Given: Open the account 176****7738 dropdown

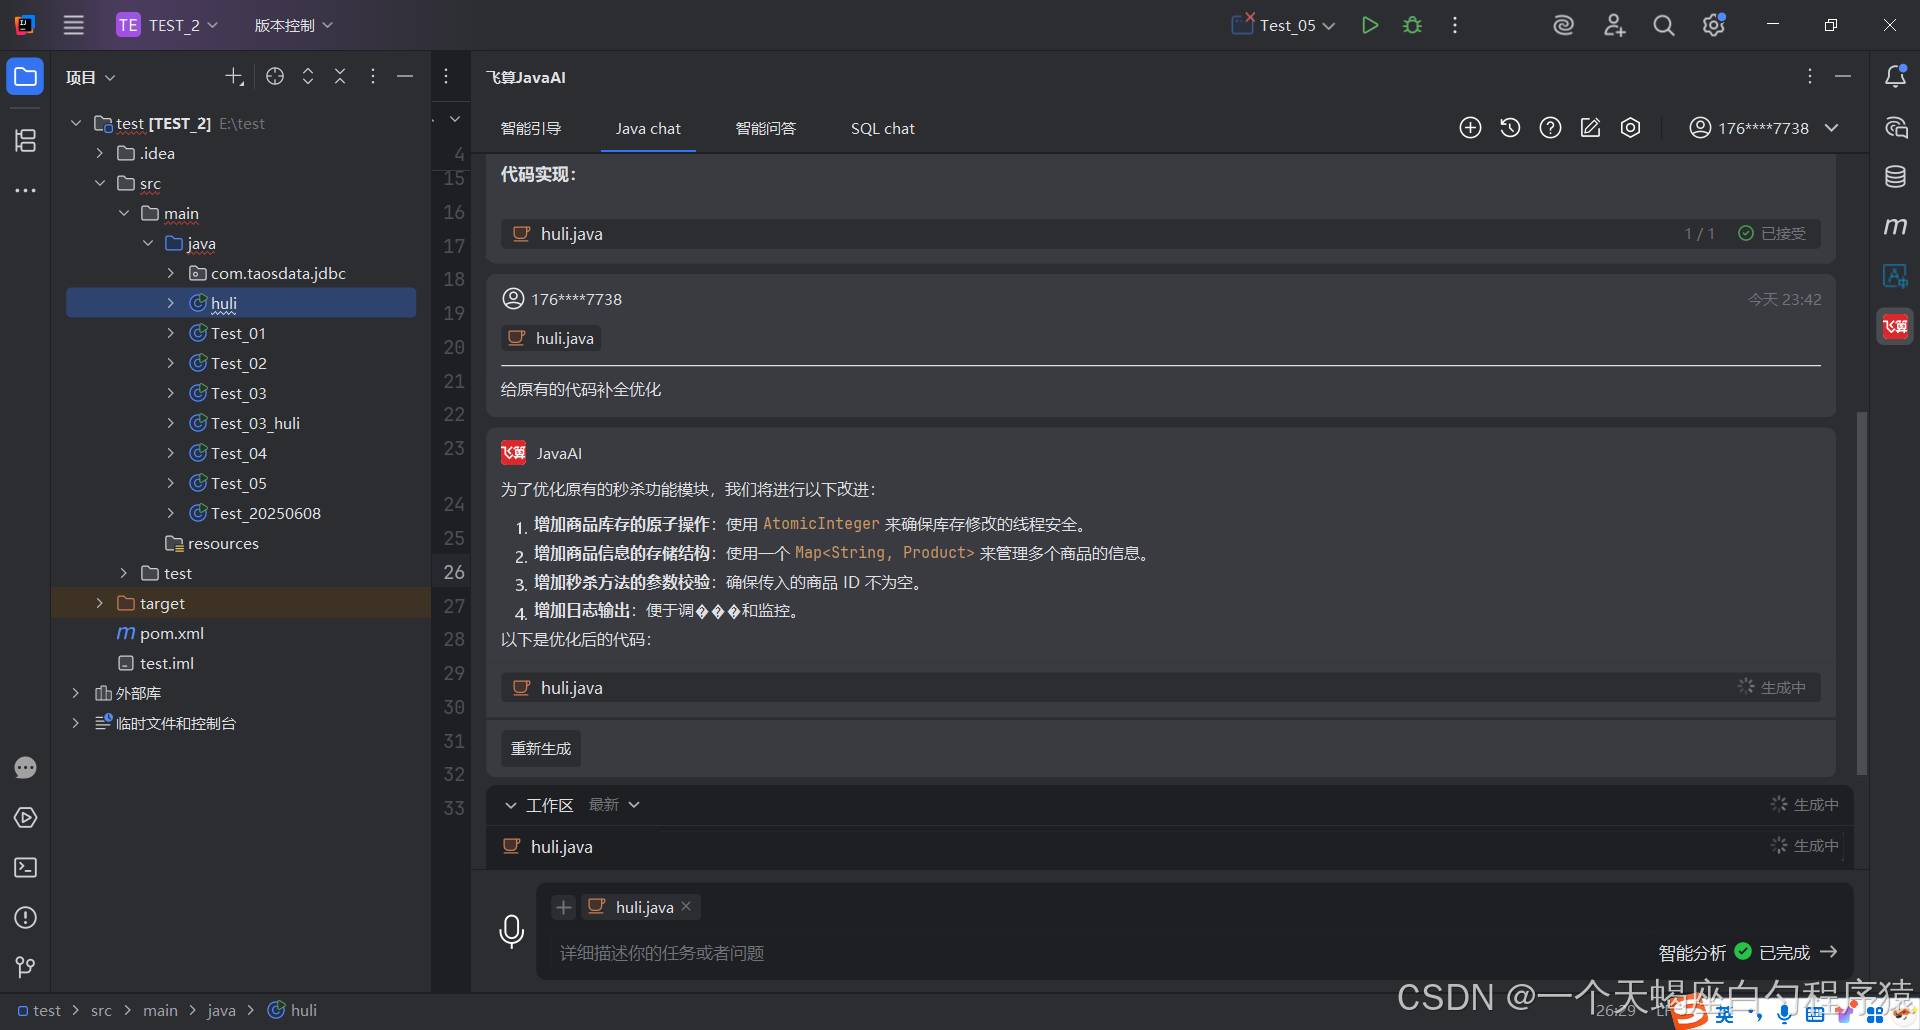Looking at the screenshot, I should (x=1764, y=128).
